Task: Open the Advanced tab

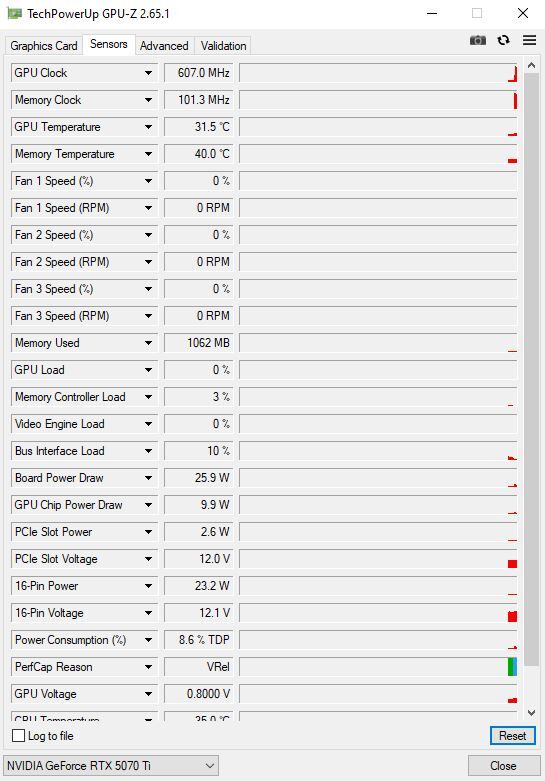Action: tap(164, 46)
